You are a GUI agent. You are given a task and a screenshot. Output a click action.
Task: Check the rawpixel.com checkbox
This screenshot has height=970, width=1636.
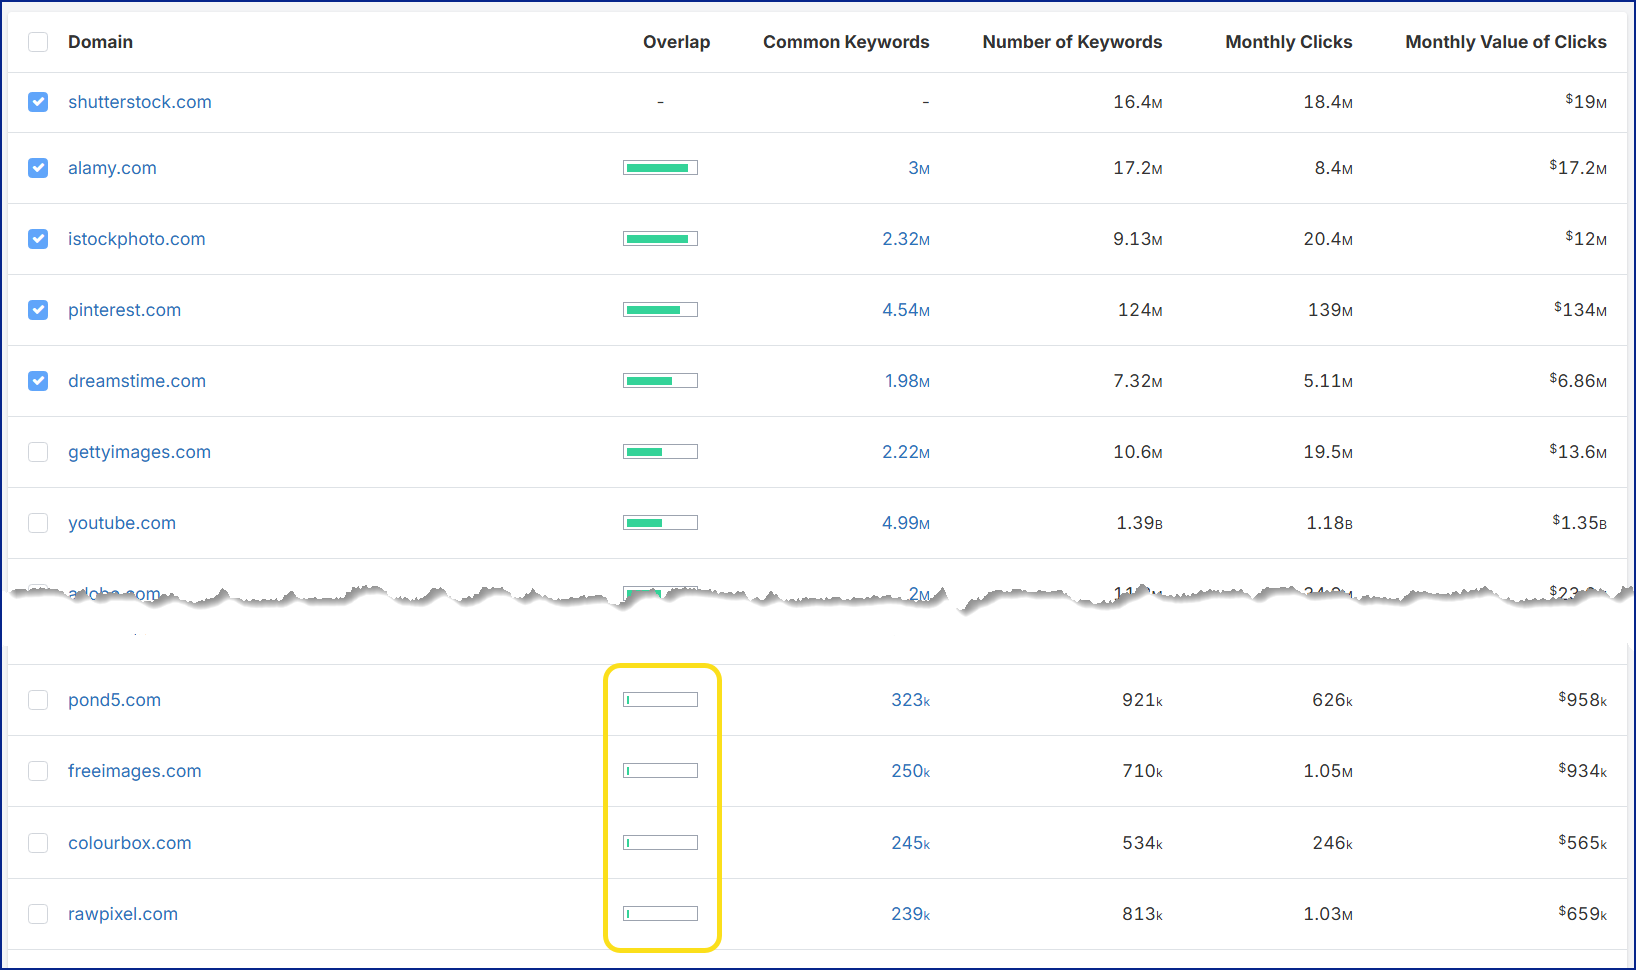pyautogui.click(x=38, y=914)
